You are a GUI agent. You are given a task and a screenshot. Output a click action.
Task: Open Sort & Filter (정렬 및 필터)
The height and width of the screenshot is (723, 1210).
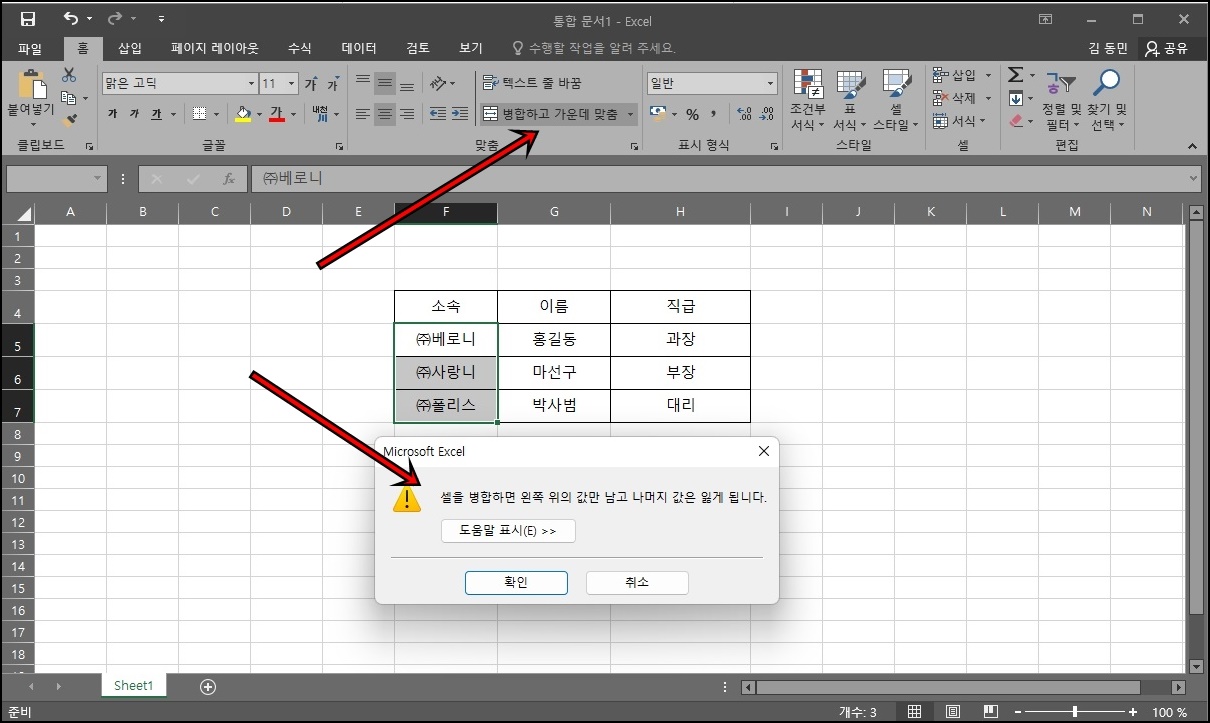coord(1061,100)
